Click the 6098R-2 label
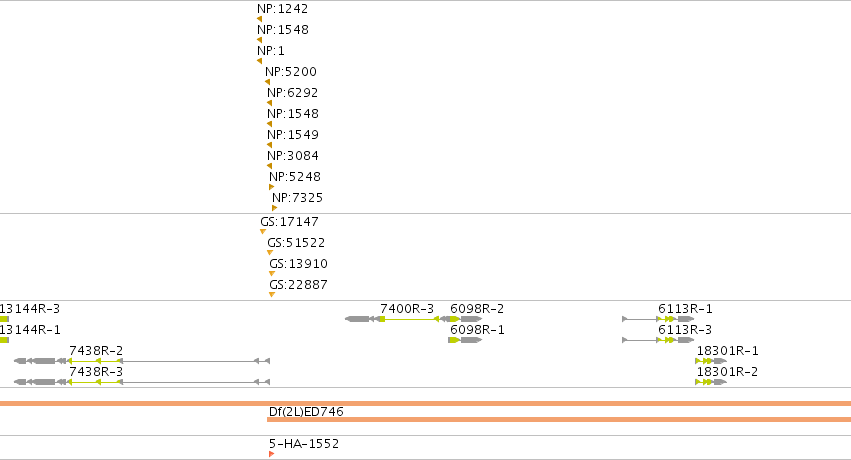The height and width of the screenshot is (460, 851). pyautogui.click(x=477, y=309)
